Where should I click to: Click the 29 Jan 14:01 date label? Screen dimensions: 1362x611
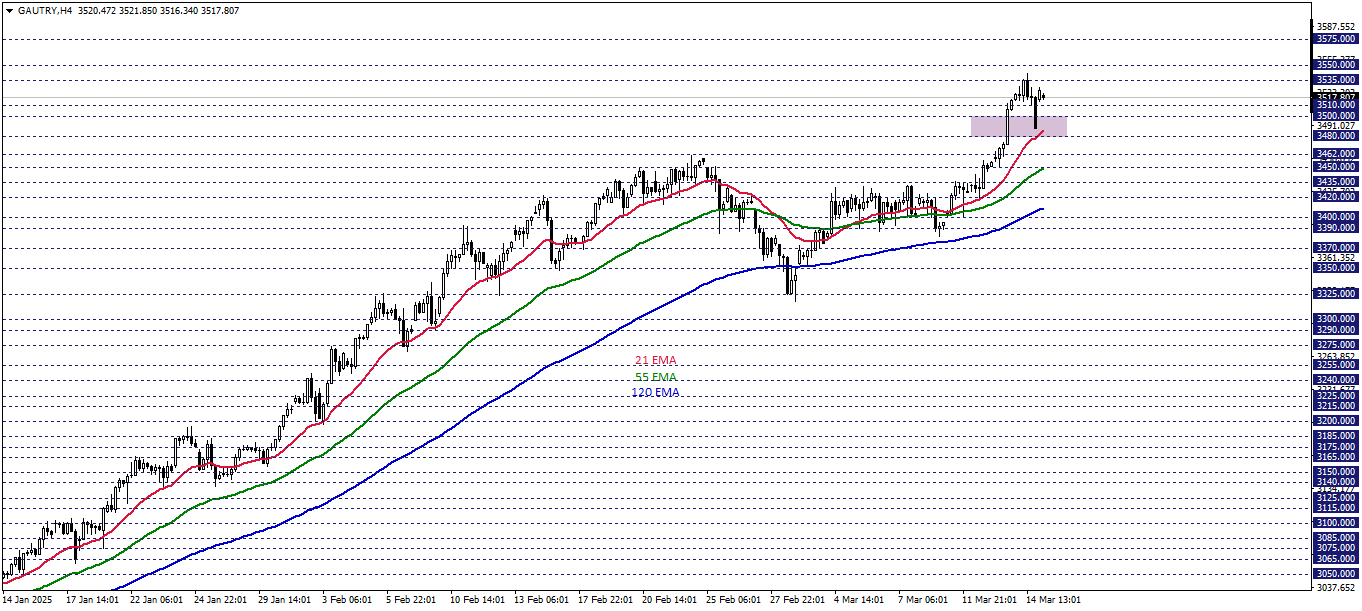[286, 600]
